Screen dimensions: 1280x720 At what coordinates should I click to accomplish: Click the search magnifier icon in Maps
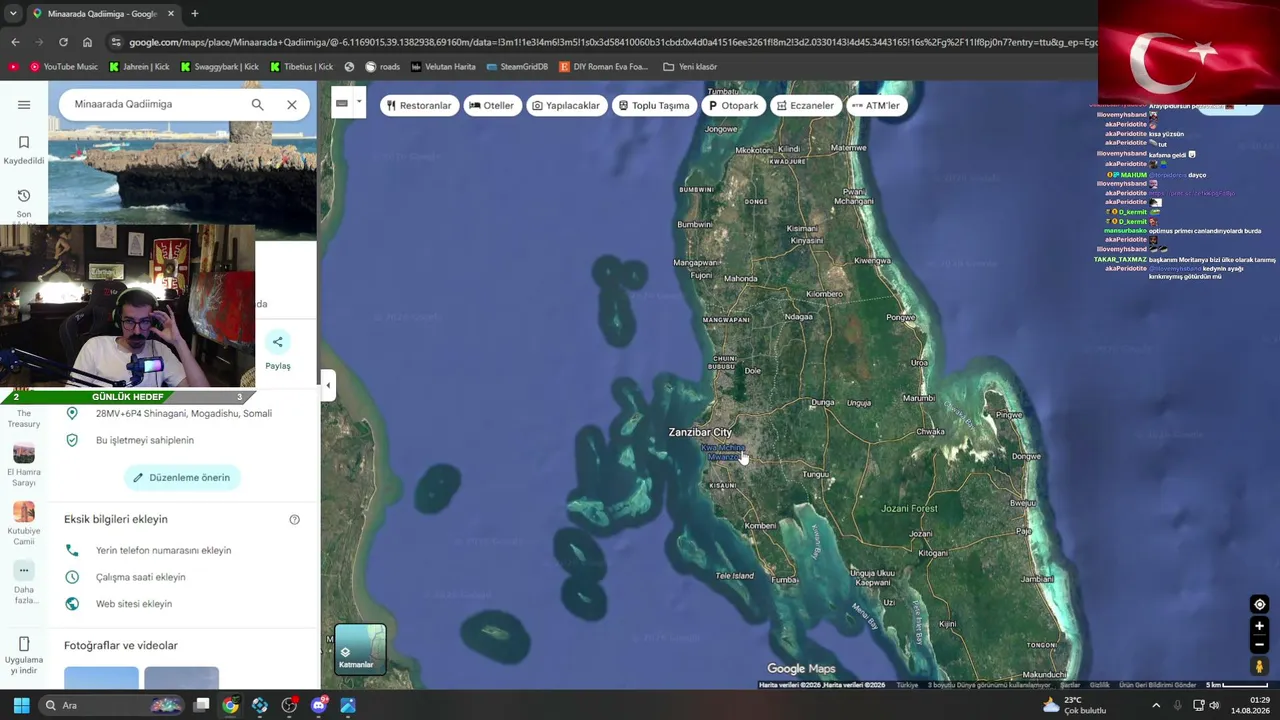tap(257, 104)
